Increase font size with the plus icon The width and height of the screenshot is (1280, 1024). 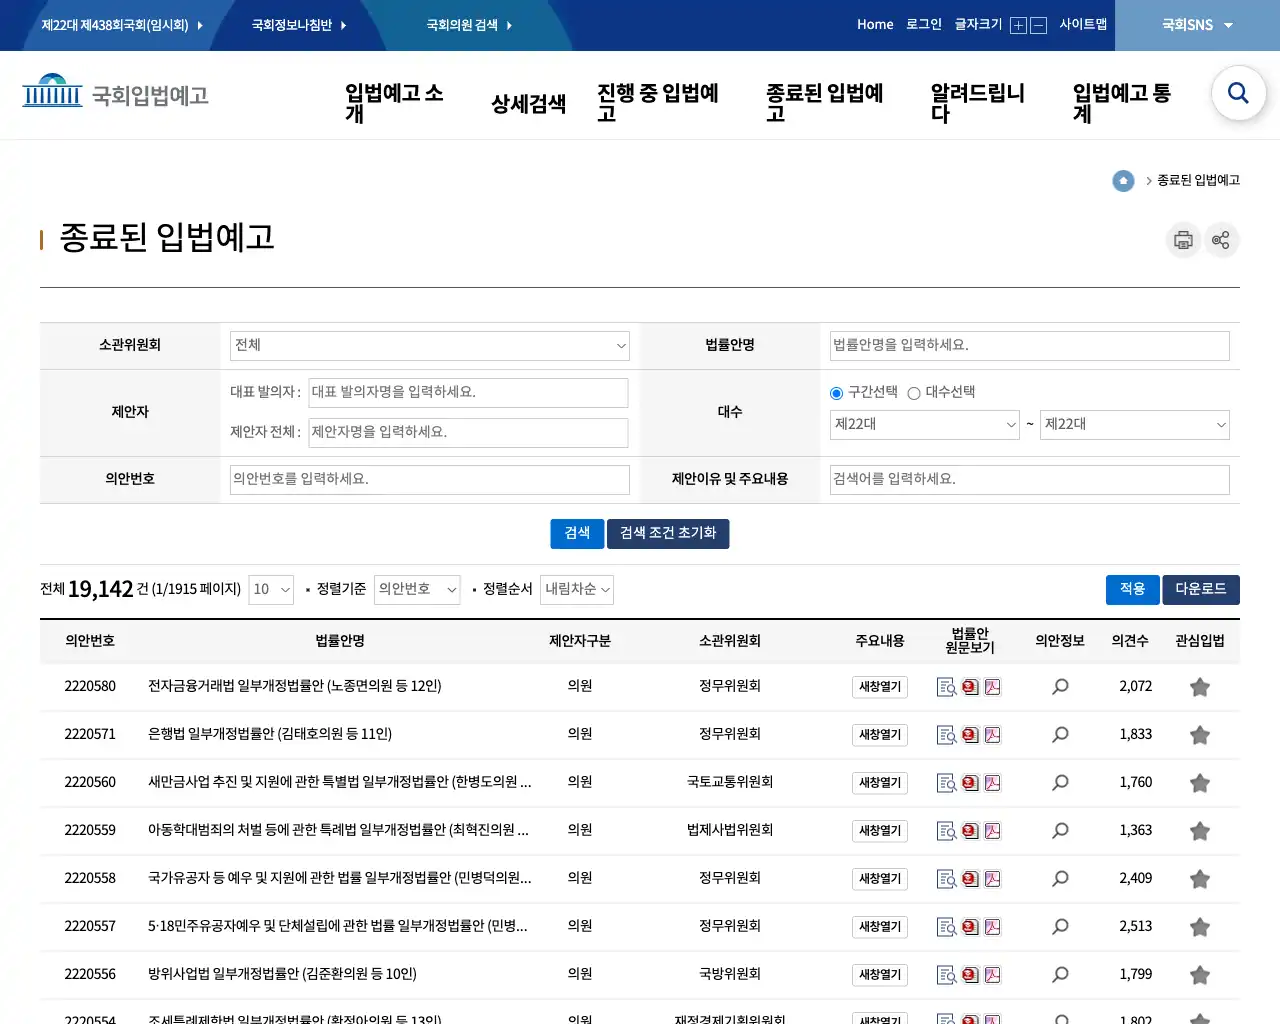tap(1018, 25)
